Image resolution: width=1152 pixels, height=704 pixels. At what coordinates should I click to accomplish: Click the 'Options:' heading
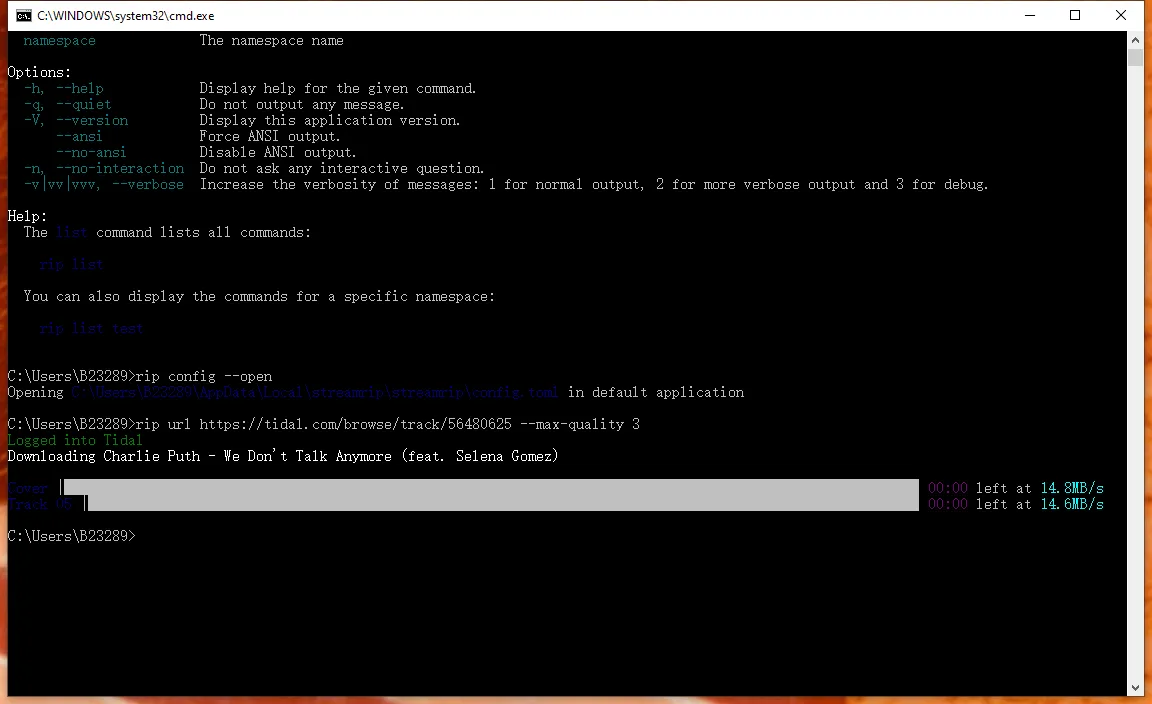(x=39, y=72)
